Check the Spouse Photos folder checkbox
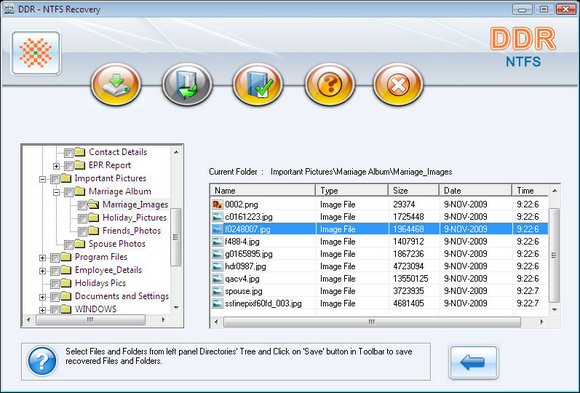The height and width of the screenshot is (393, 580). coord(68,245)
